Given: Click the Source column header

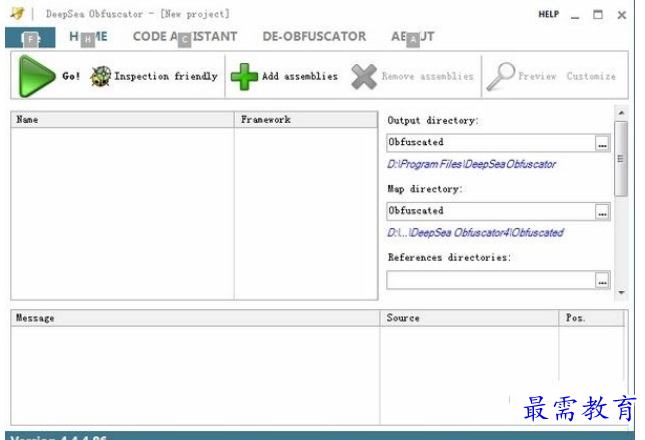Looking at the screenshot, I should pos(469,318).
